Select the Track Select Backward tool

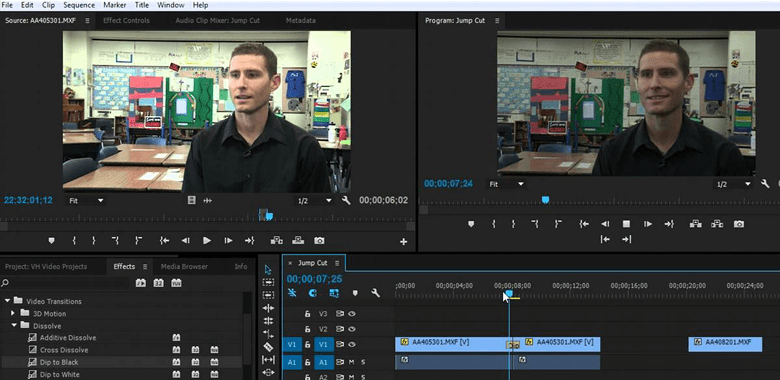point(268,295)
